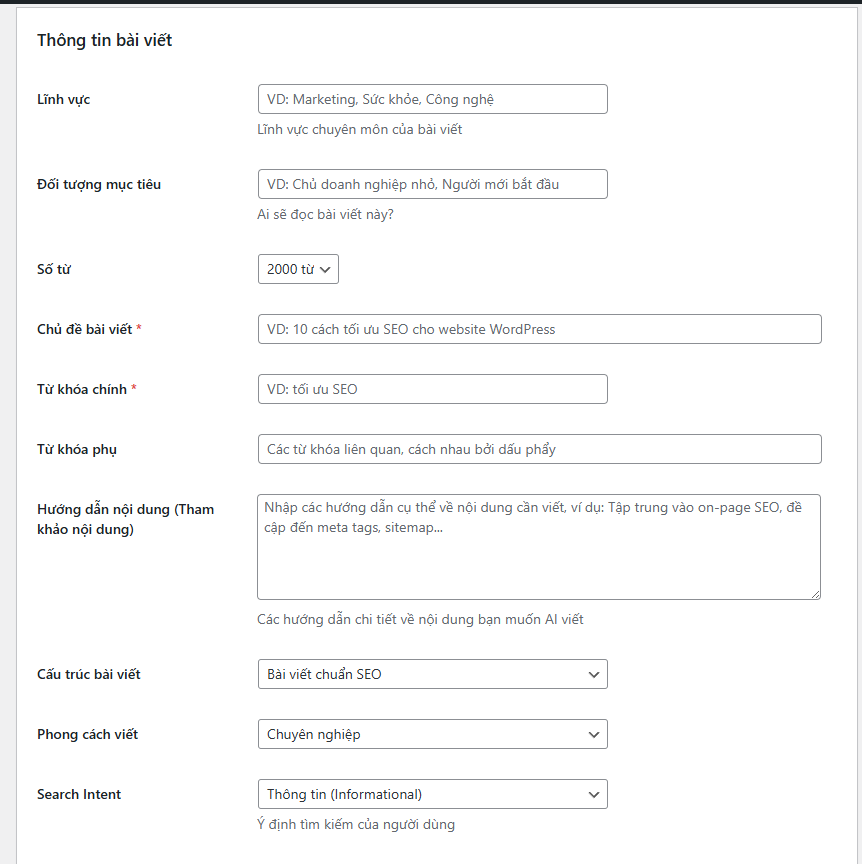Click the "Cấu trúc bài viết" label

coord(88,674)
